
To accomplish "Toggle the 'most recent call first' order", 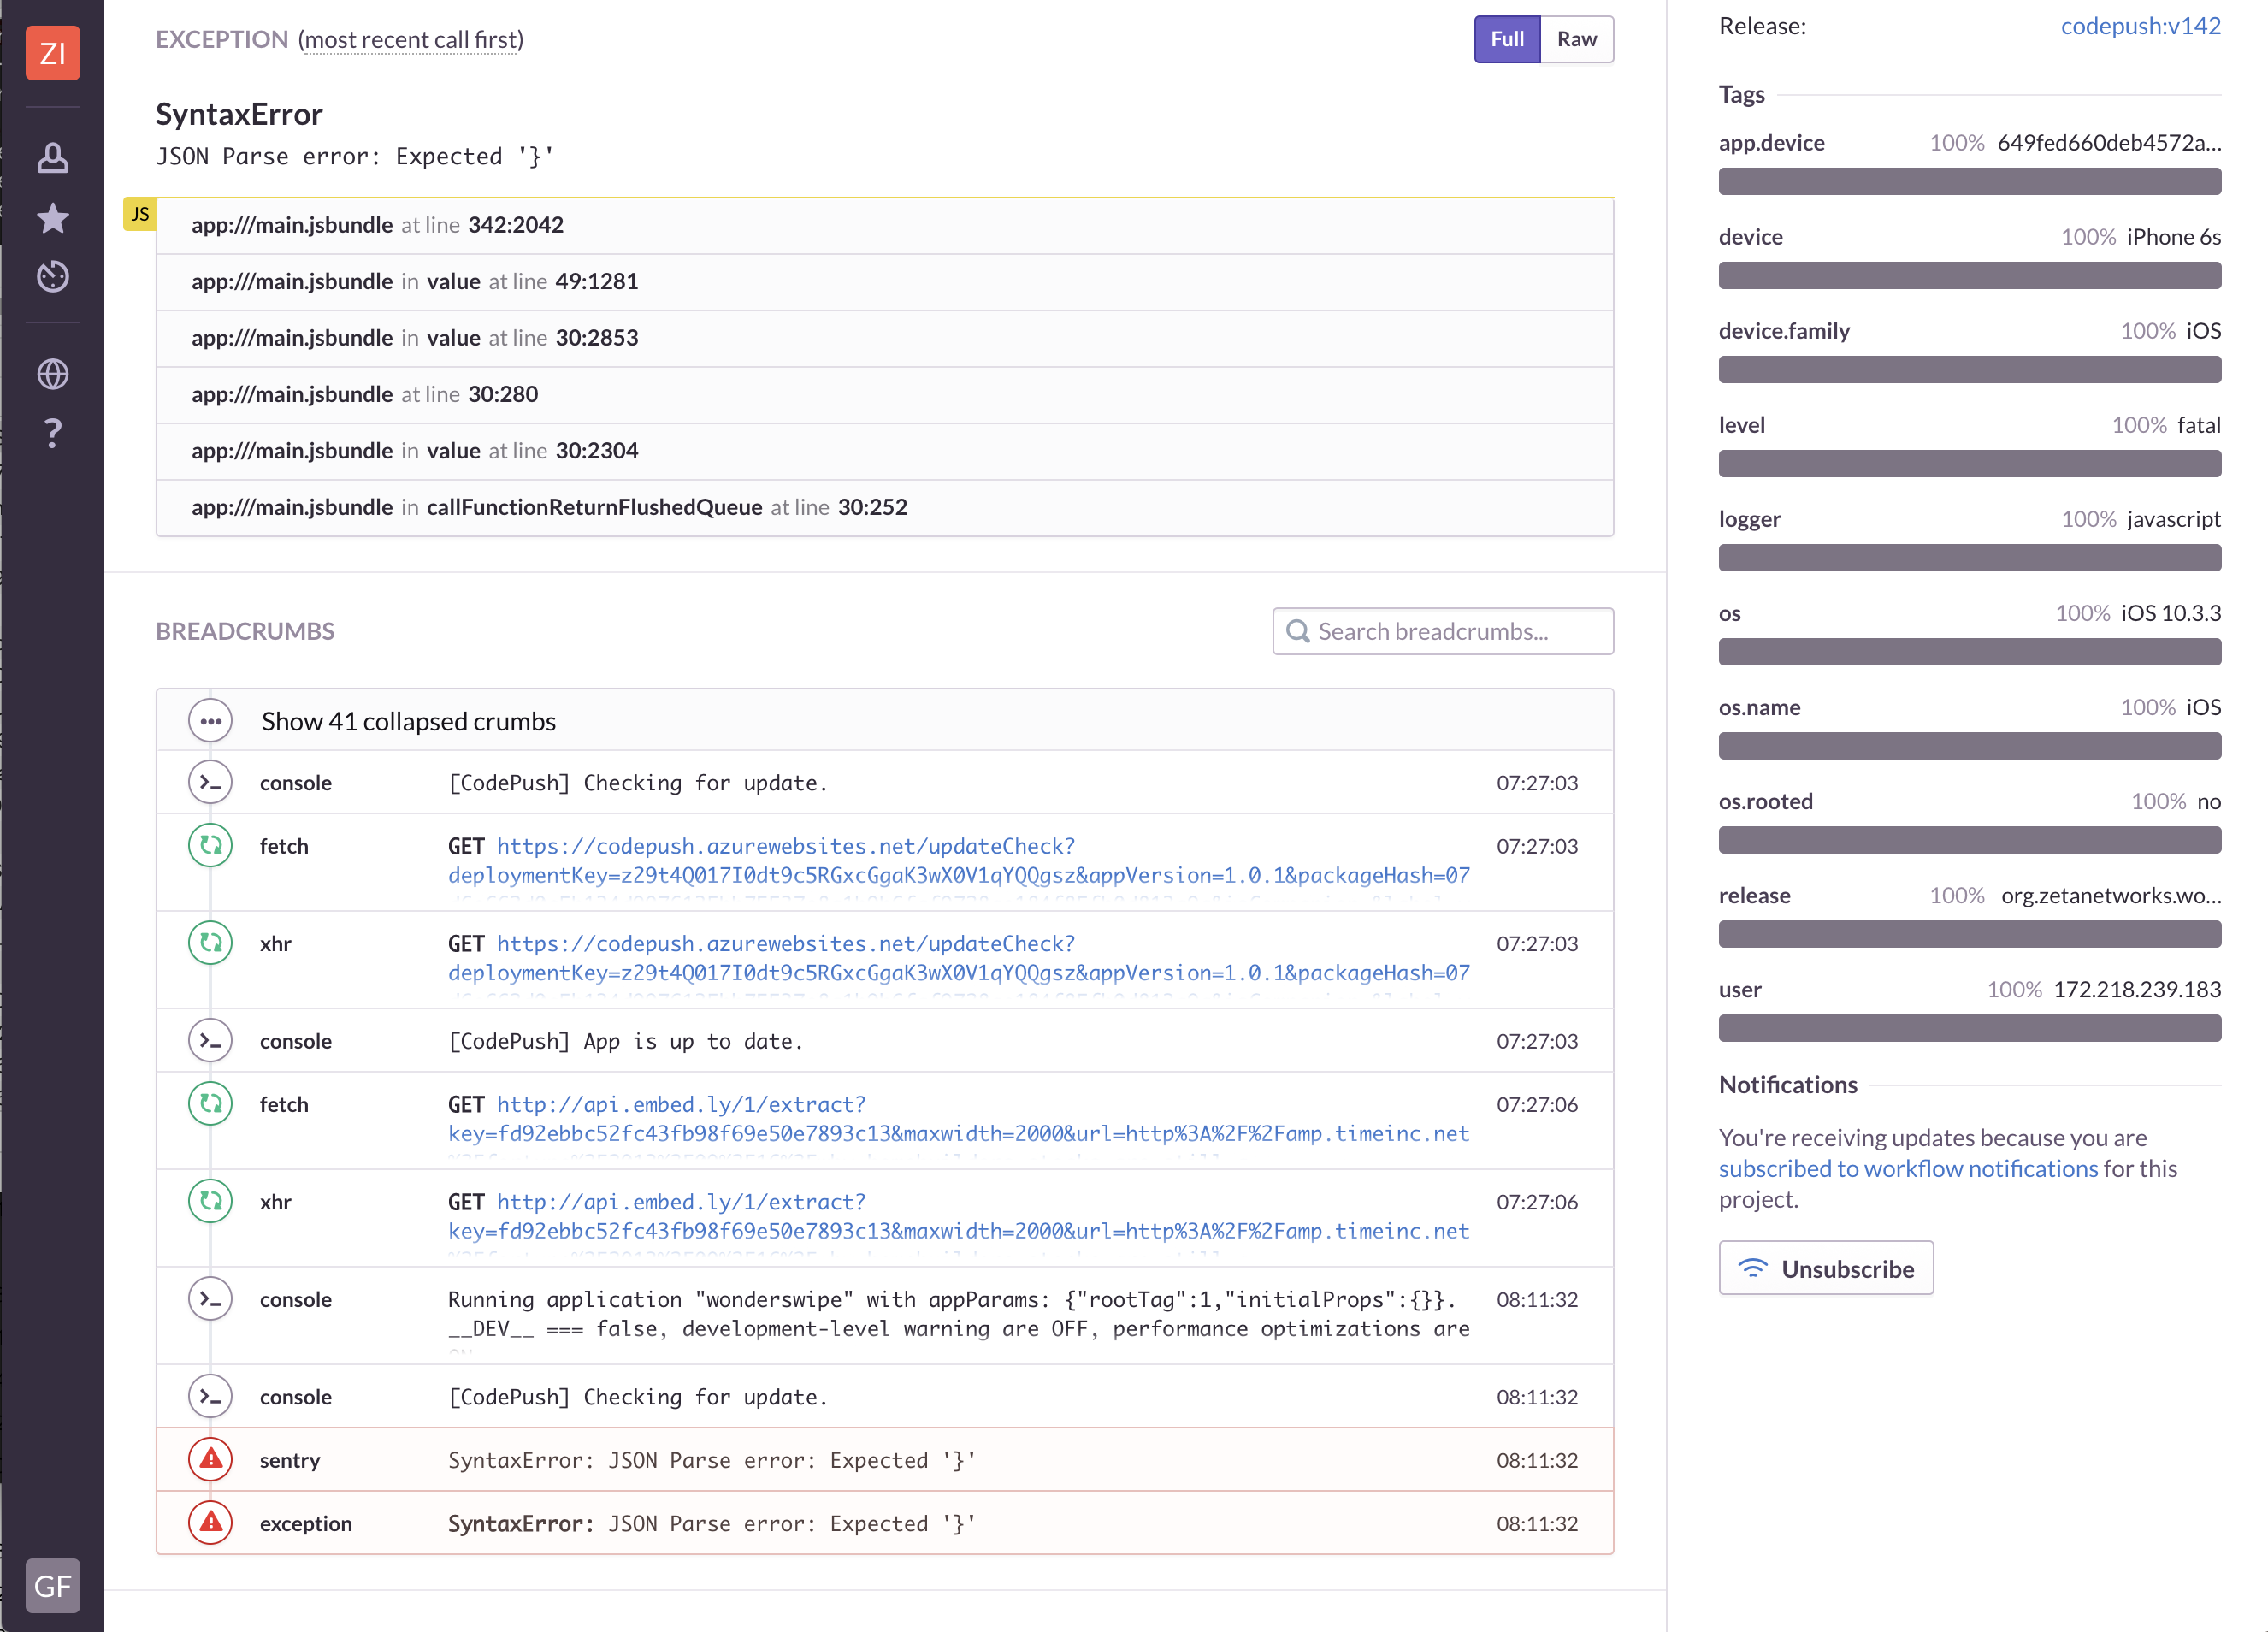I will (x=411, y=40).
